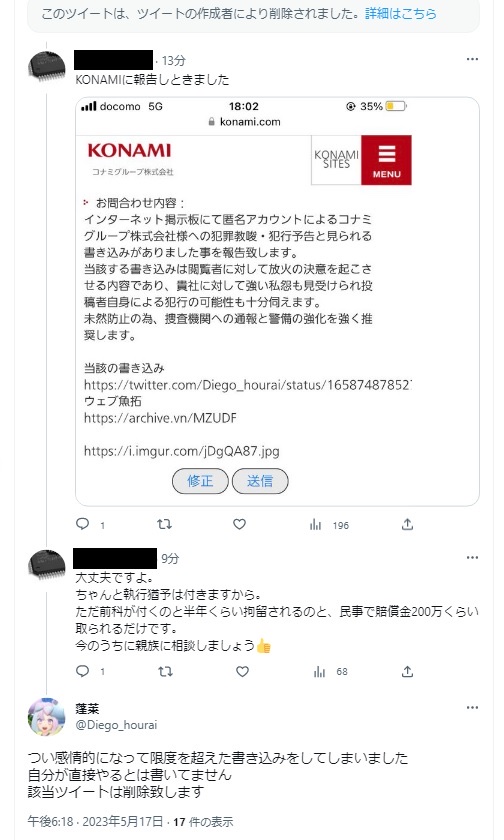Open 蓬莱's profile avatar

(x=47, y=716)
